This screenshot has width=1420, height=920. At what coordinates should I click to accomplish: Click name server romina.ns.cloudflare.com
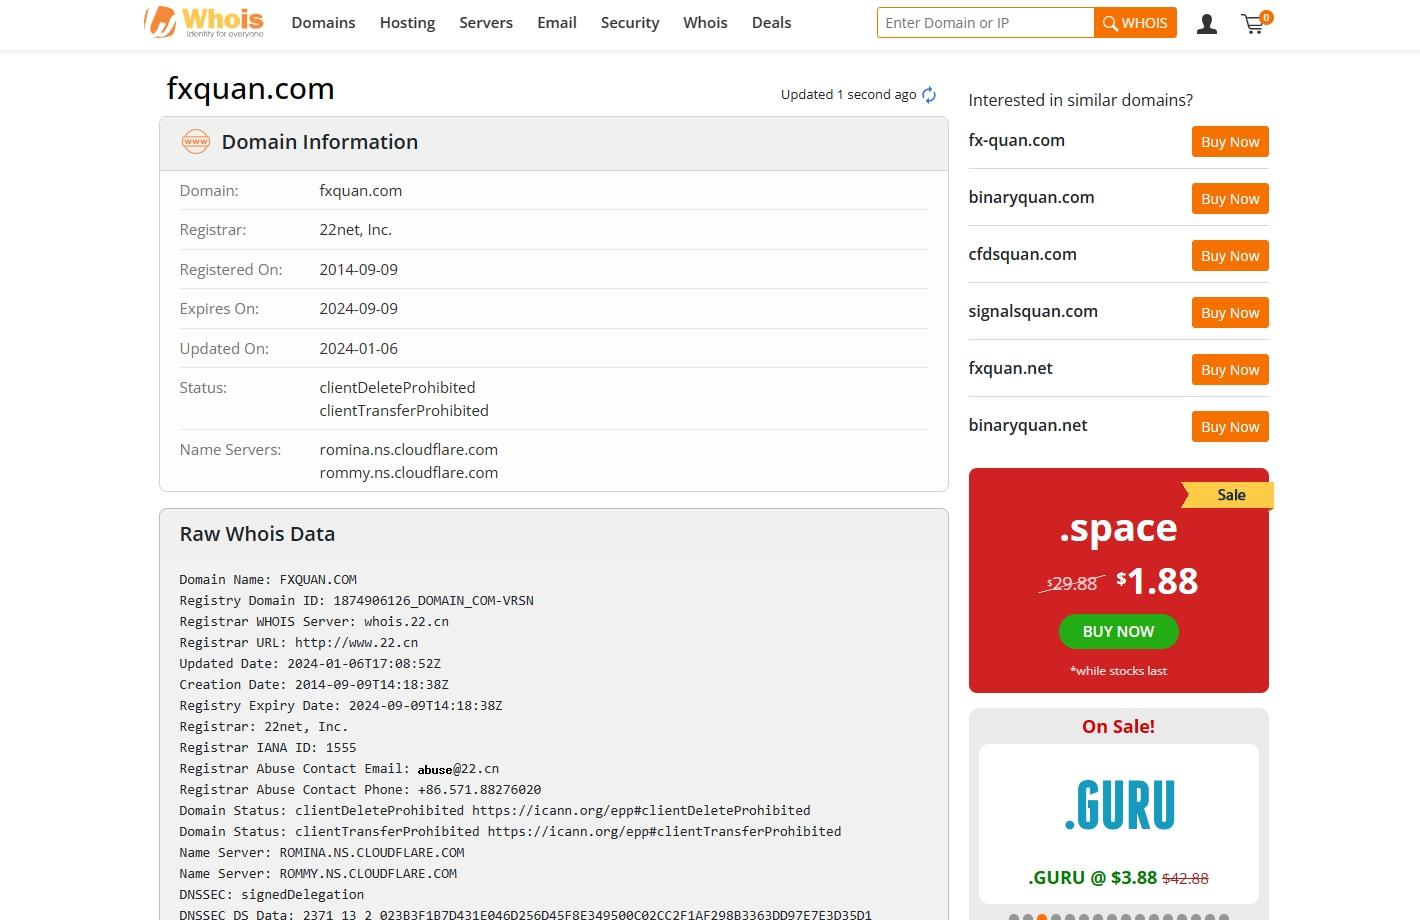tap(408, 450)
